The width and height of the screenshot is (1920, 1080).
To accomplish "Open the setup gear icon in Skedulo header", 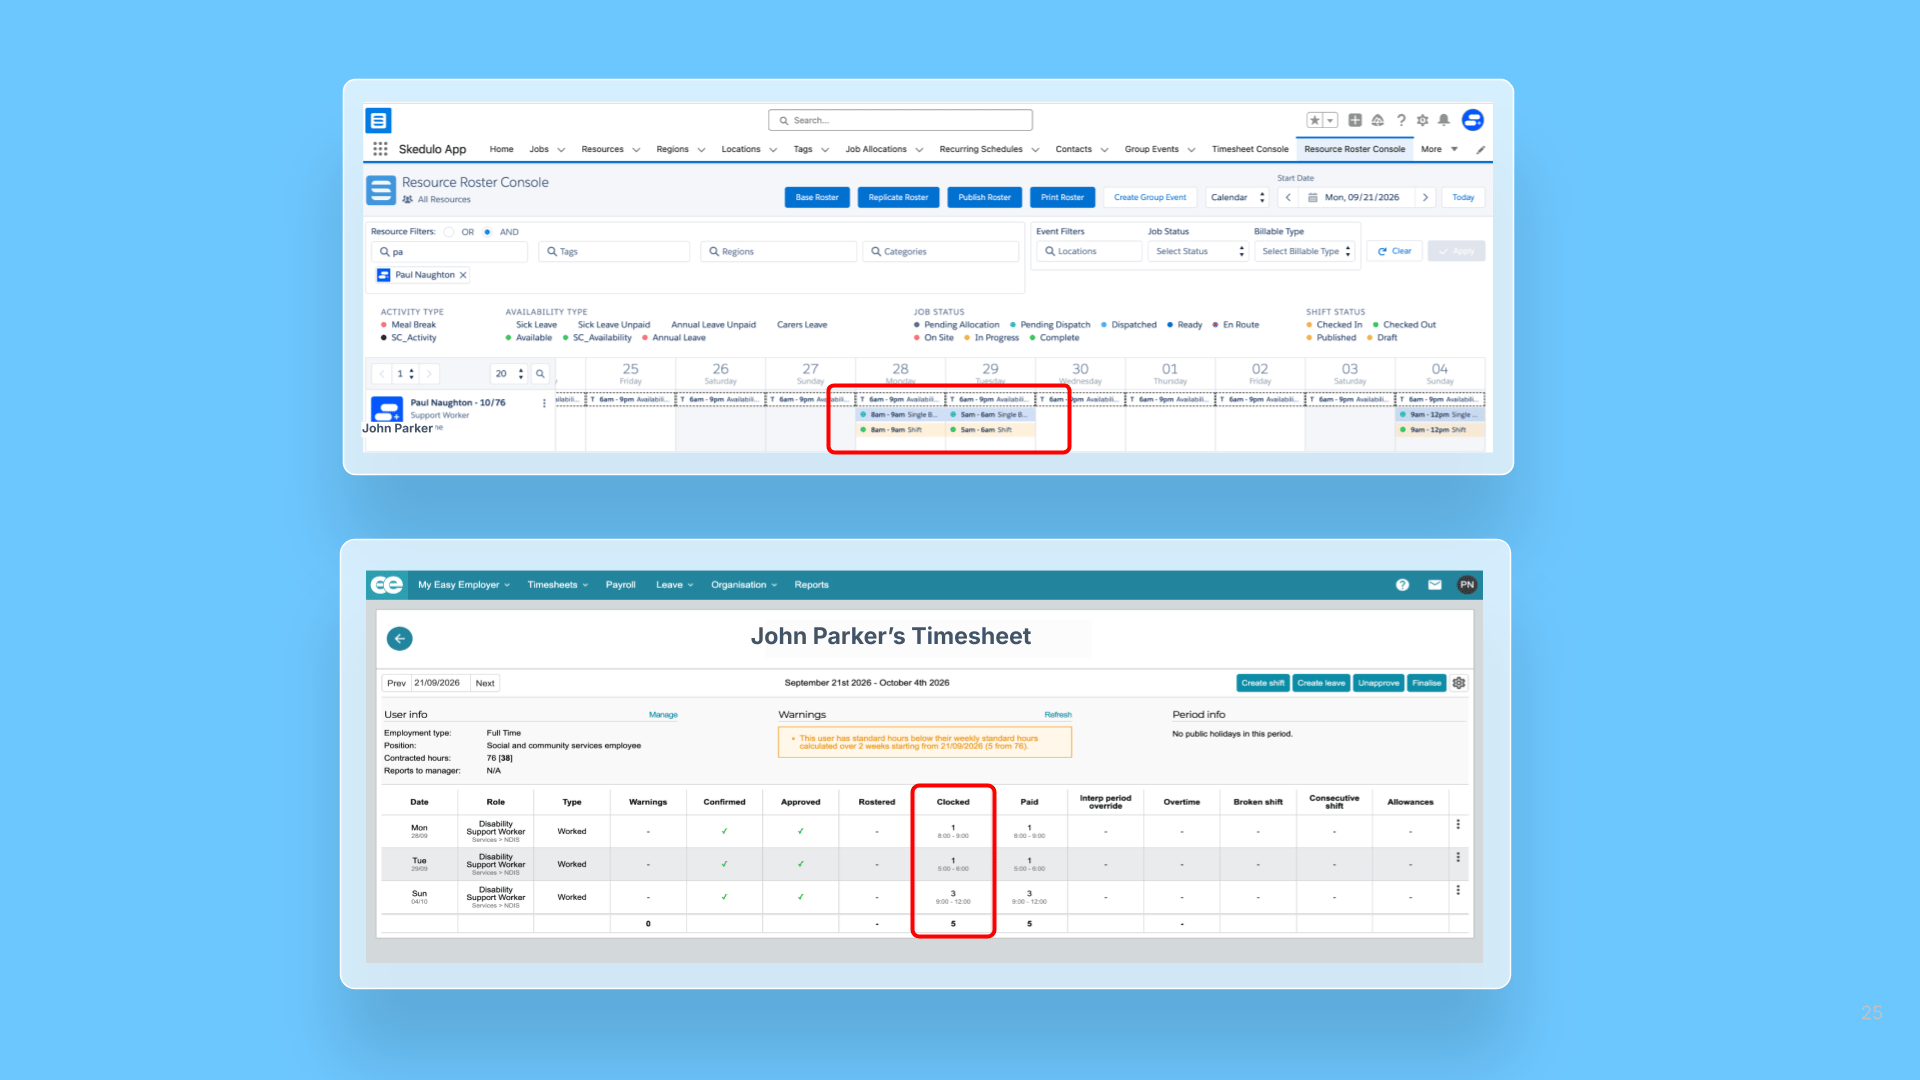I will (x=1422, y=120).
